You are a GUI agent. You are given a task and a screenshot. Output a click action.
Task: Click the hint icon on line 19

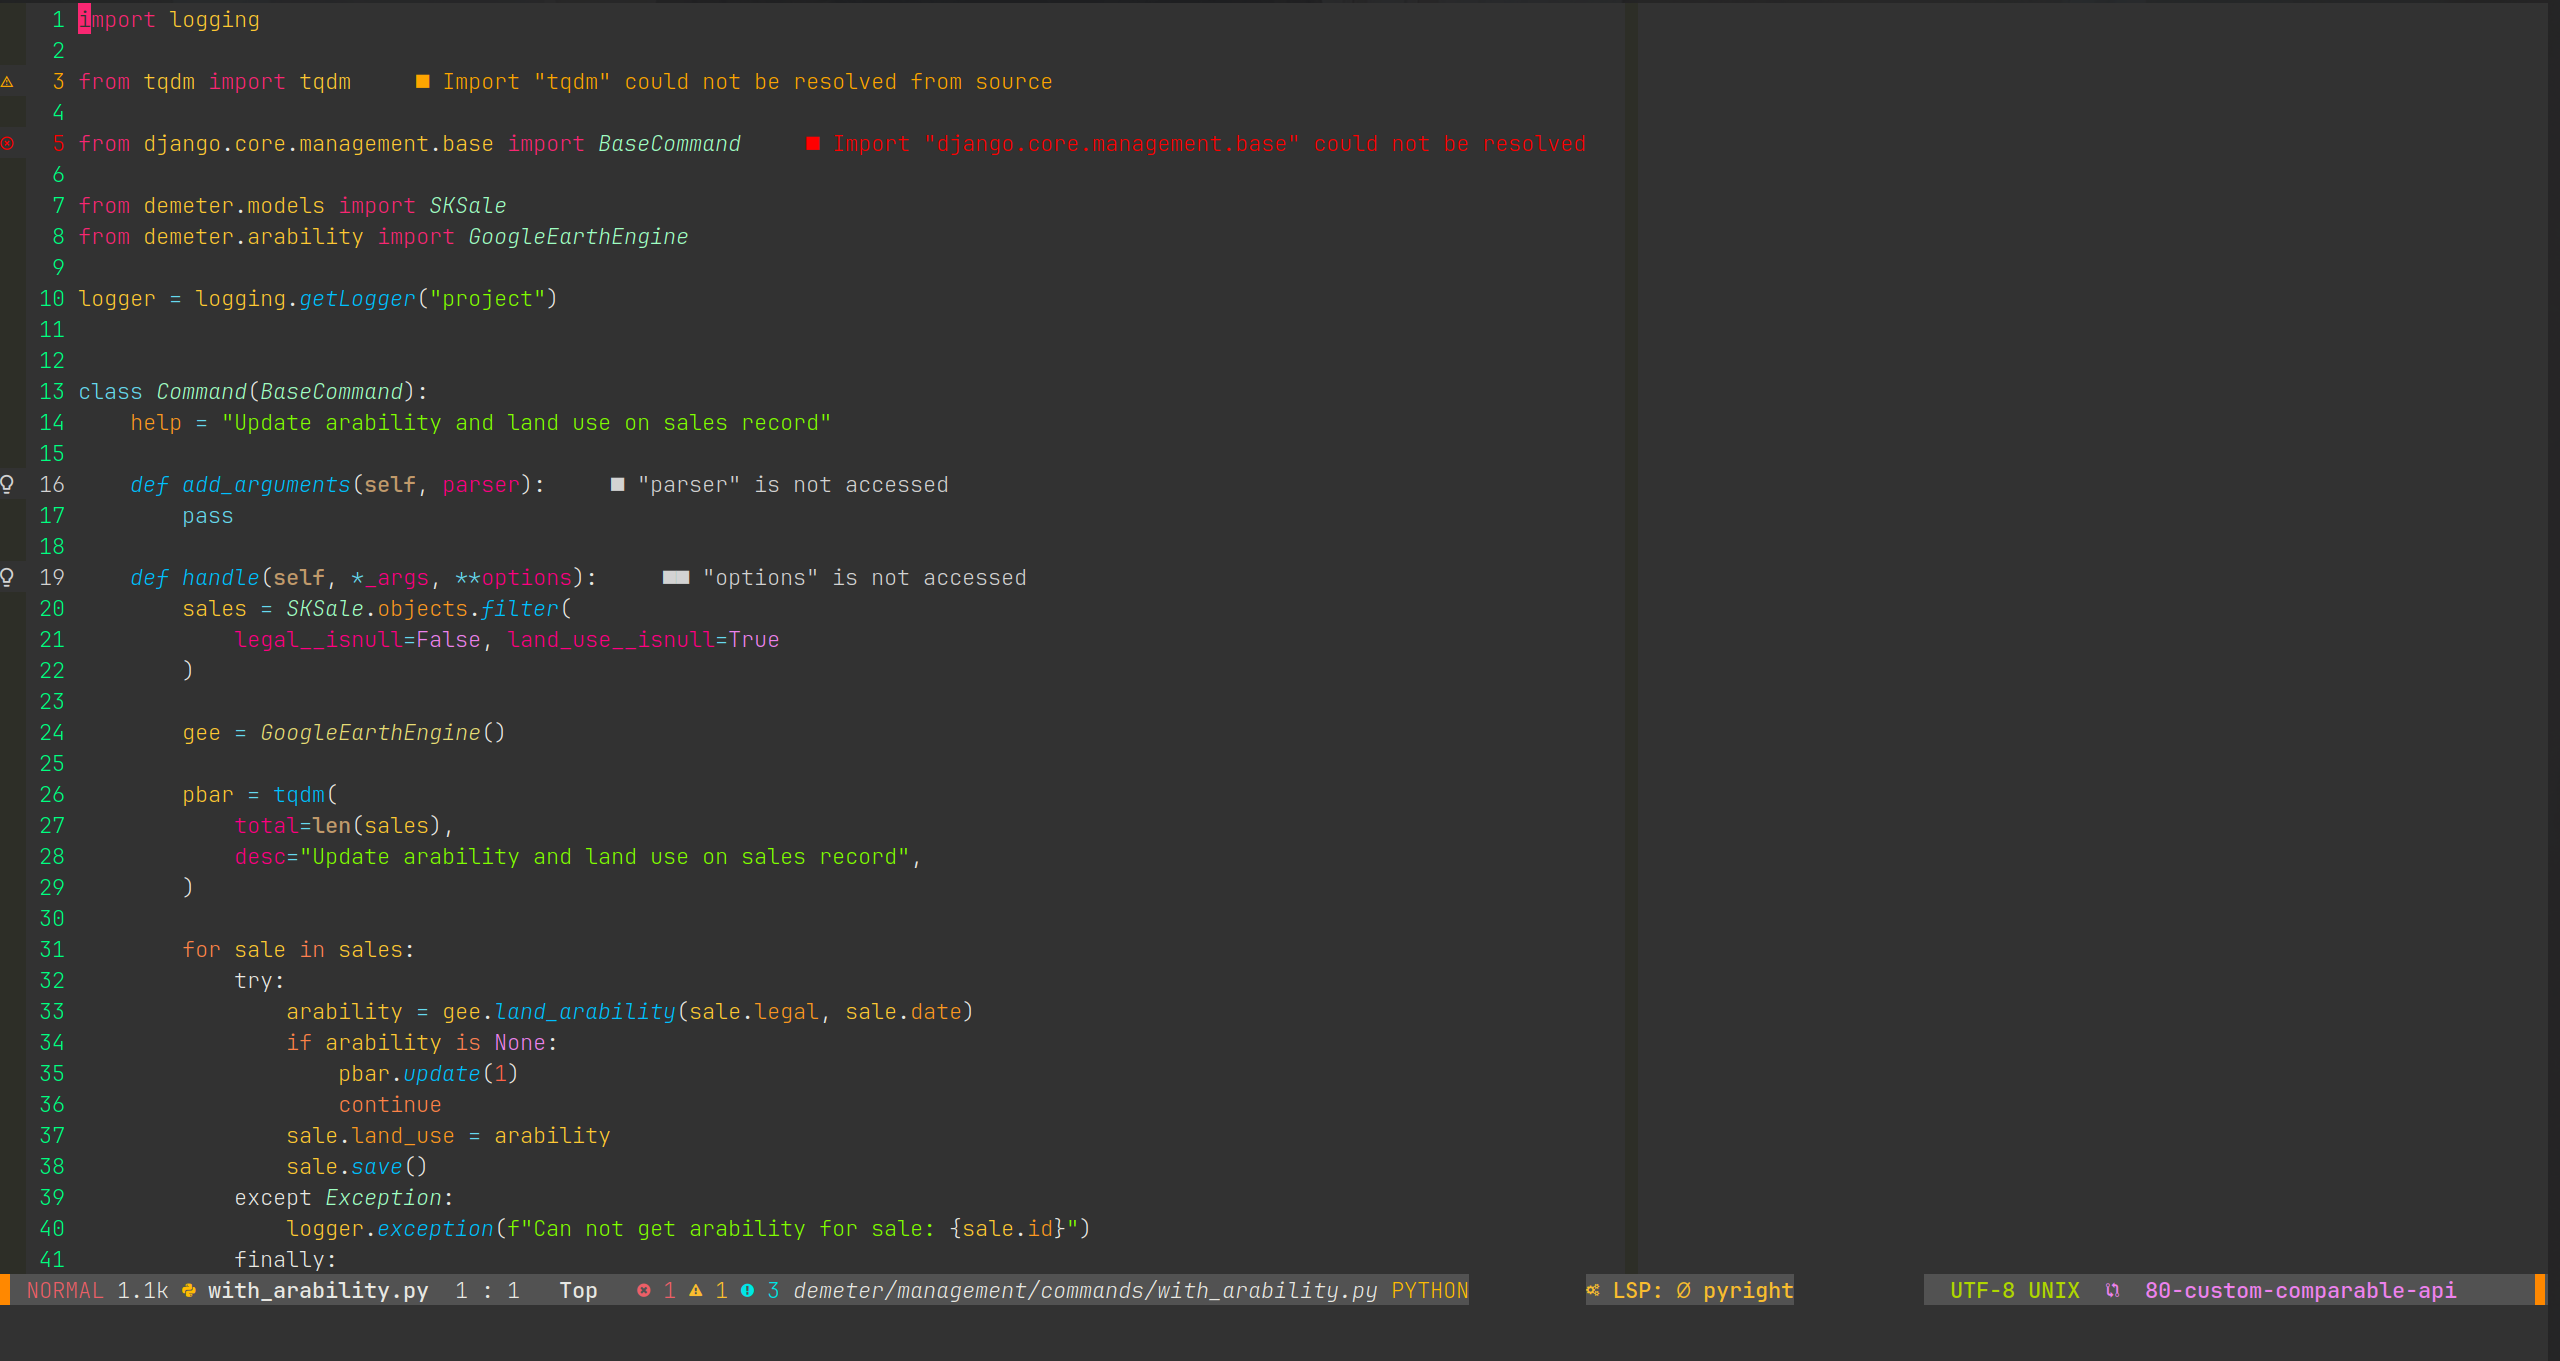(x=15, y=577)
